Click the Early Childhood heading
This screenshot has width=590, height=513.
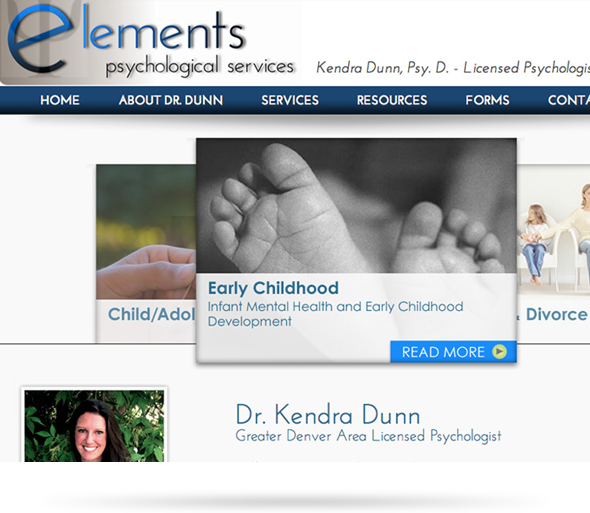coord(273,288)
